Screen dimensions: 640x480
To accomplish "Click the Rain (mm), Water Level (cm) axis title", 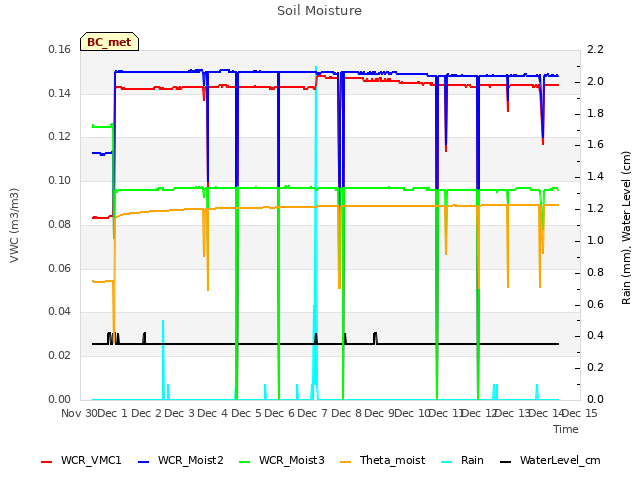I will (x=626, y=228).
